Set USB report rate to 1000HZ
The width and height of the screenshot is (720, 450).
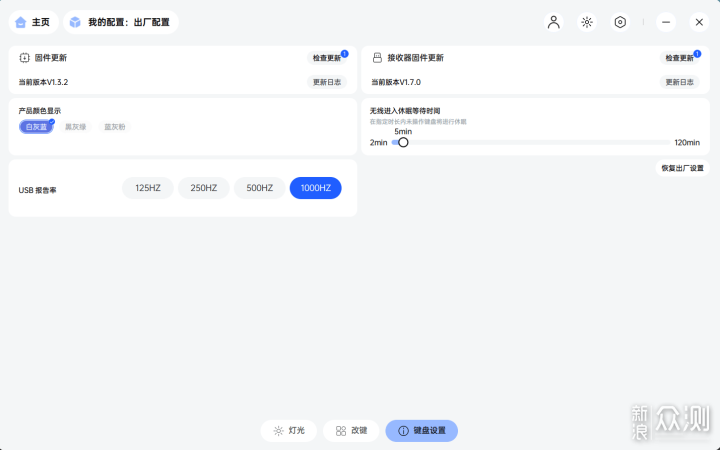pyautogui.click(x=315, y=188)
